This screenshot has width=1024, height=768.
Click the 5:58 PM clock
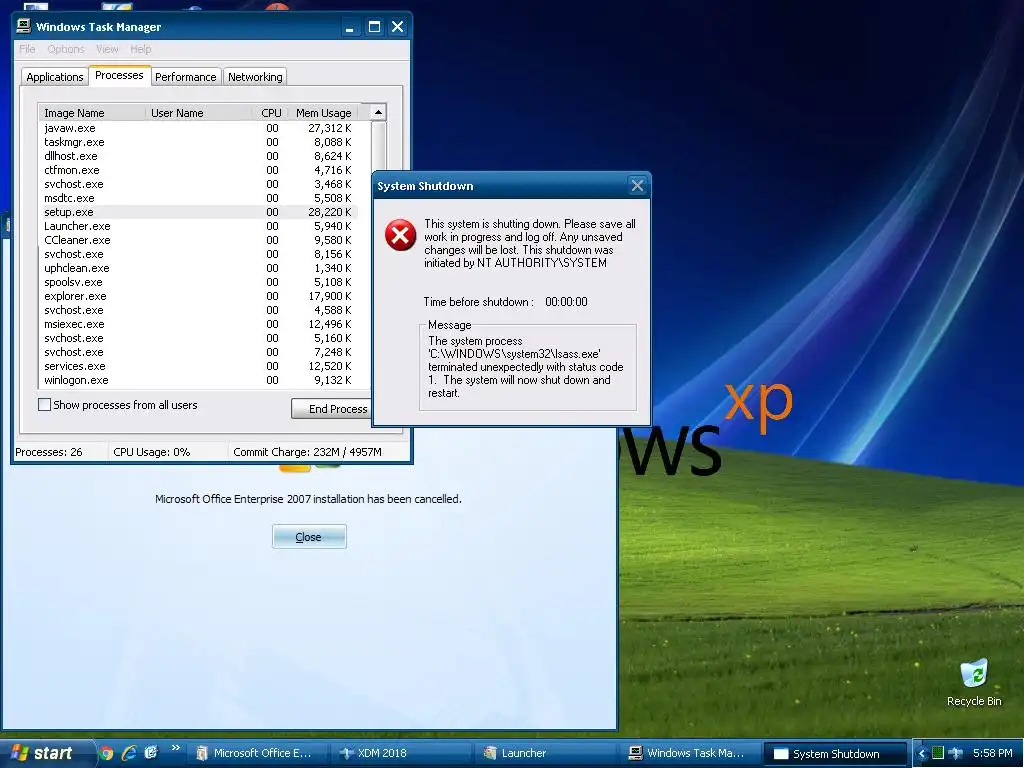point(993,753)
